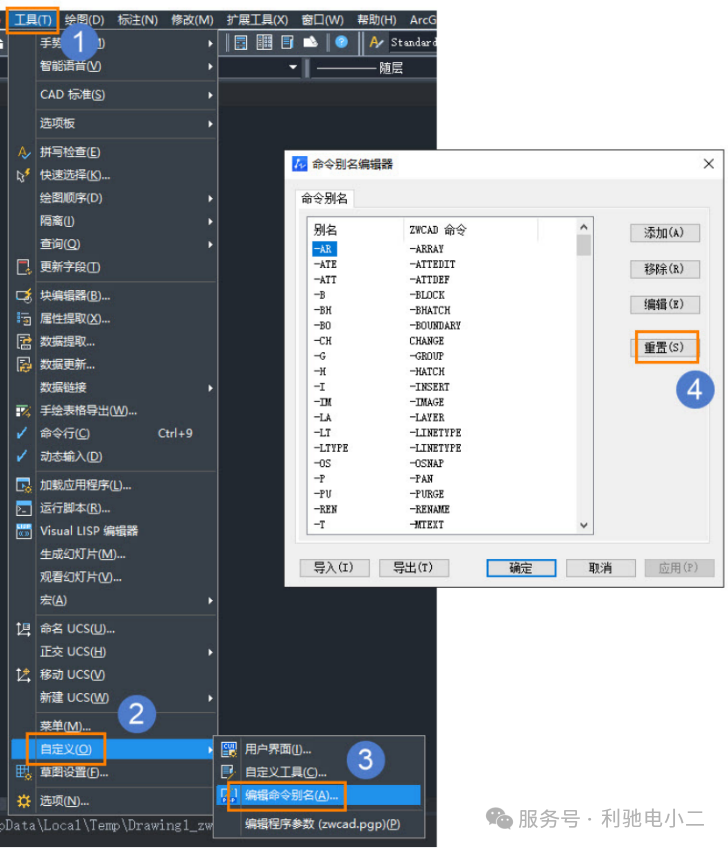
Task: Click the 取消 button
Action: [x=600, y=568]
